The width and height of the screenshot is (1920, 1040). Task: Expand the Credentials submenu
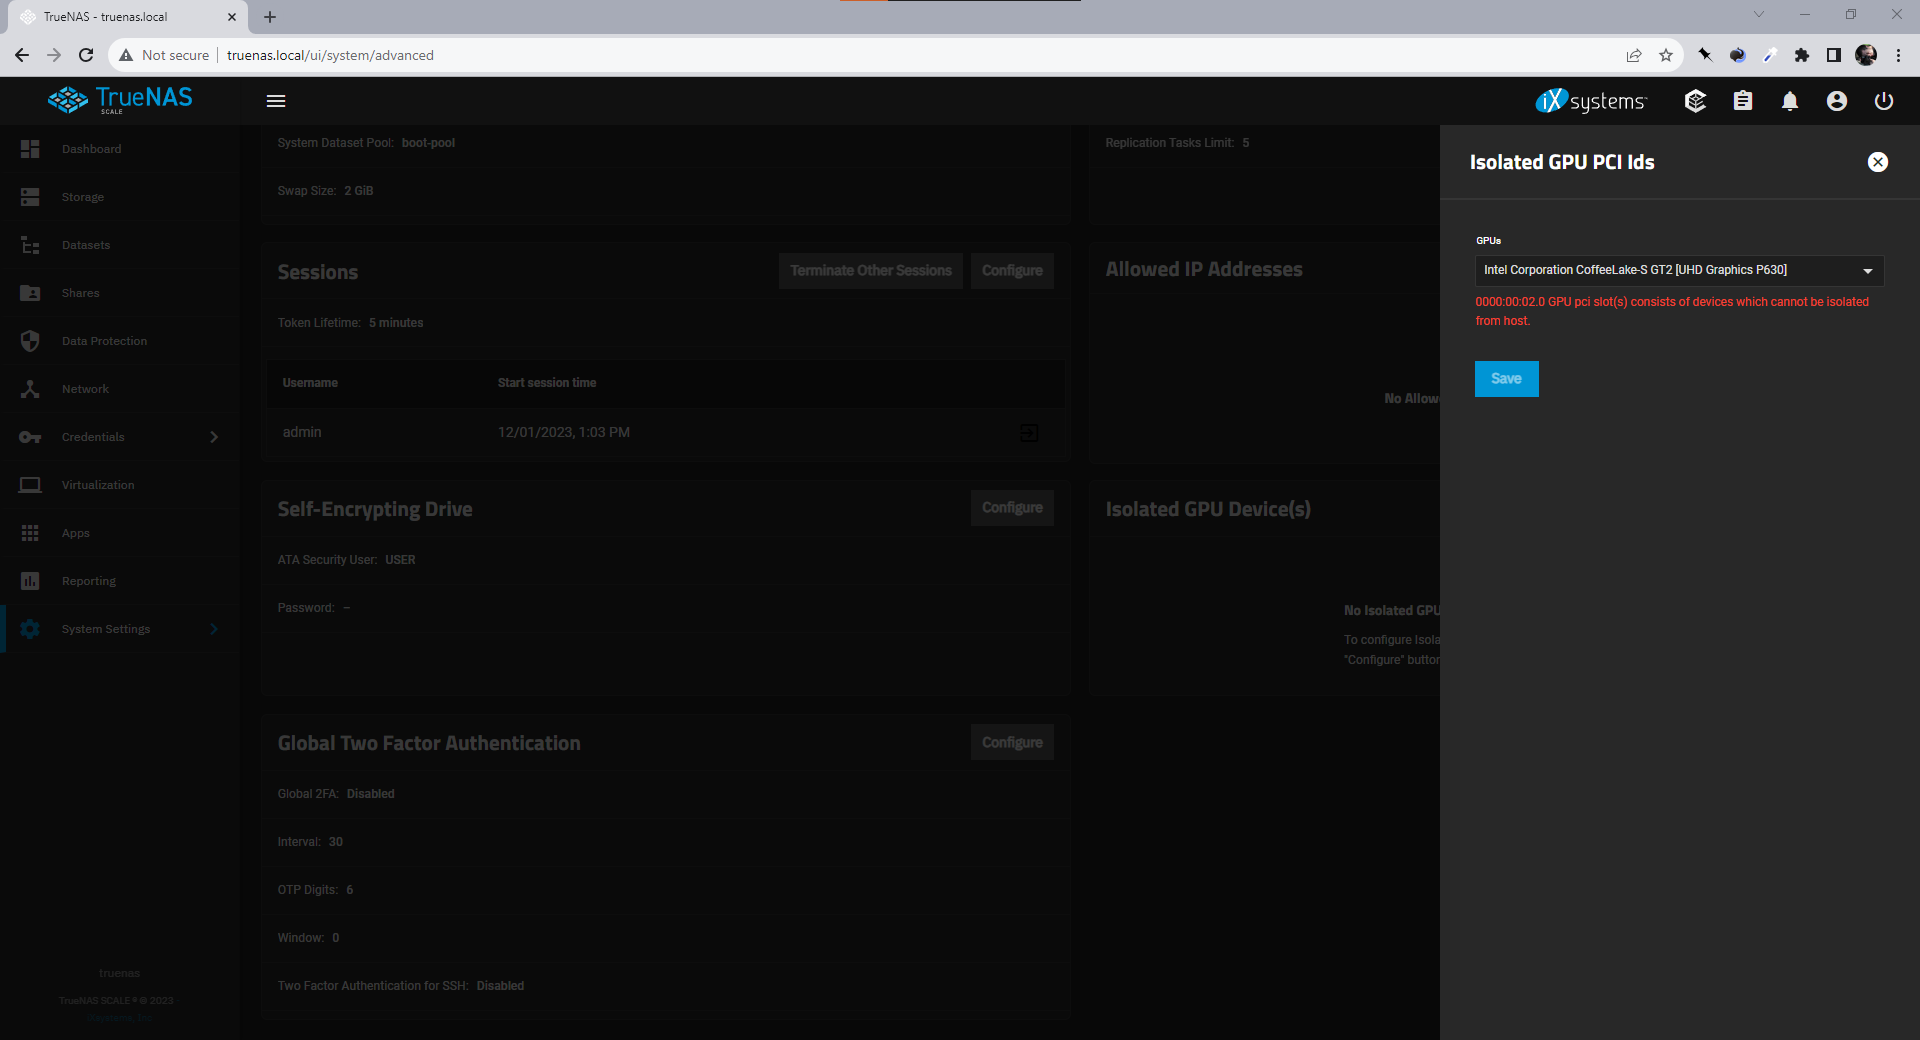tap(213, 437)
